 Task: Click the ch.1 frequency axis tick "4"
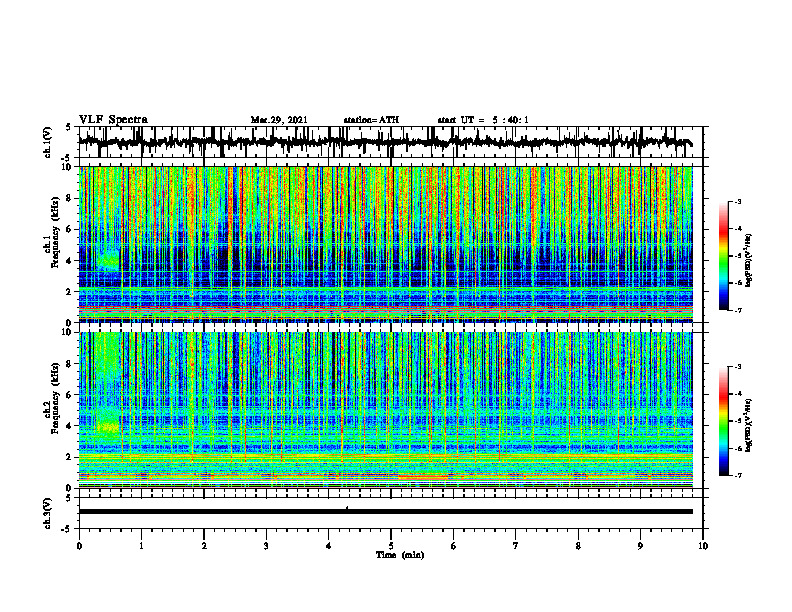pos(71,261)
